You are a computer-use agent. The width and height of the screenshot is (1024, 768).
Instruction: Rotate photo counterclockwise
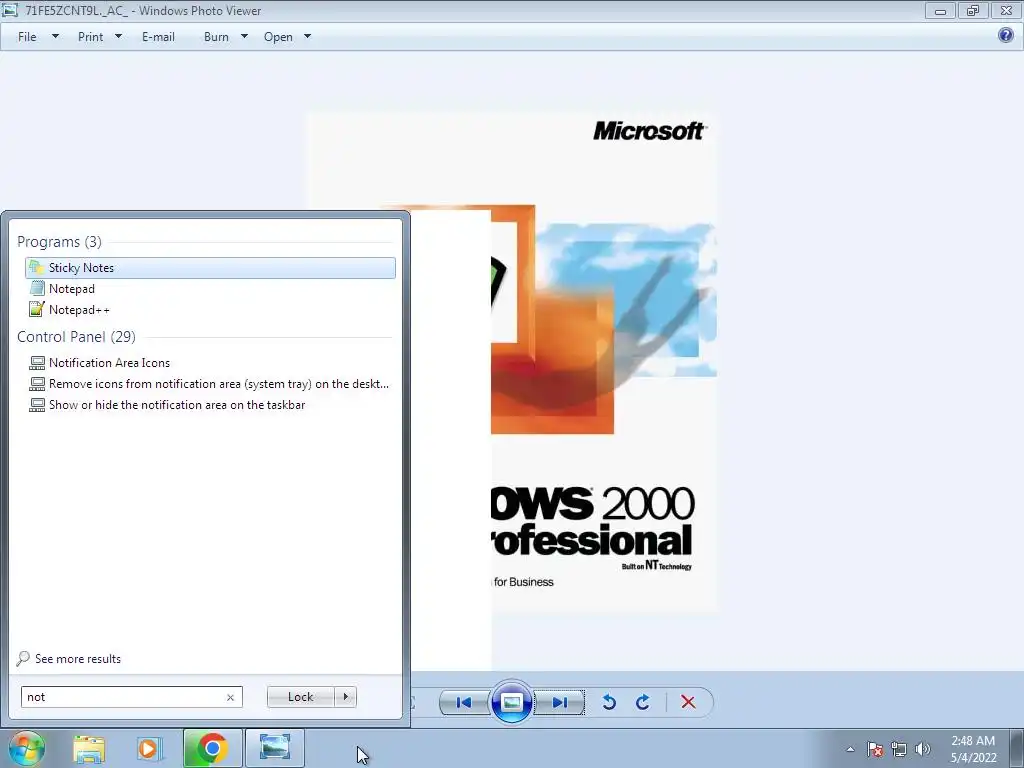[x=609, y=703]
